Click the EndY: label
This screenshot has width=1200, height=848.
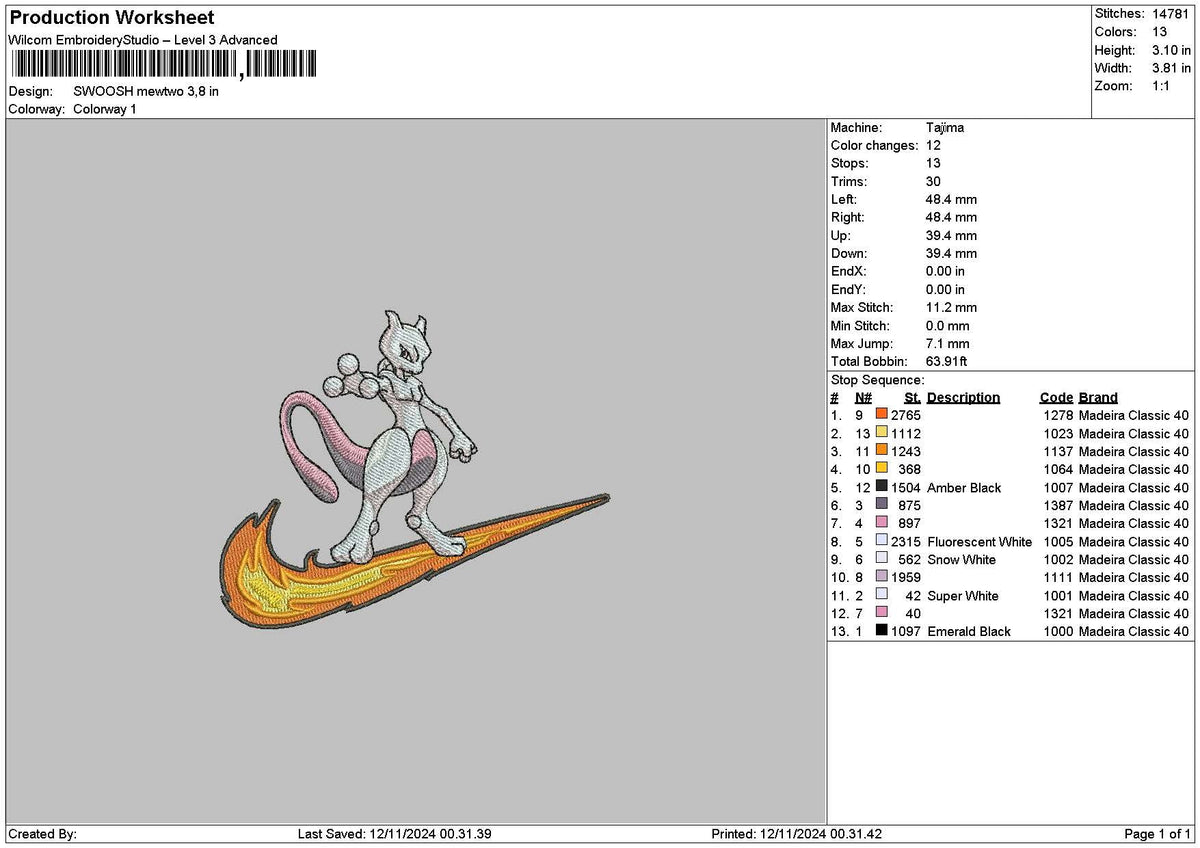(848, 289)
